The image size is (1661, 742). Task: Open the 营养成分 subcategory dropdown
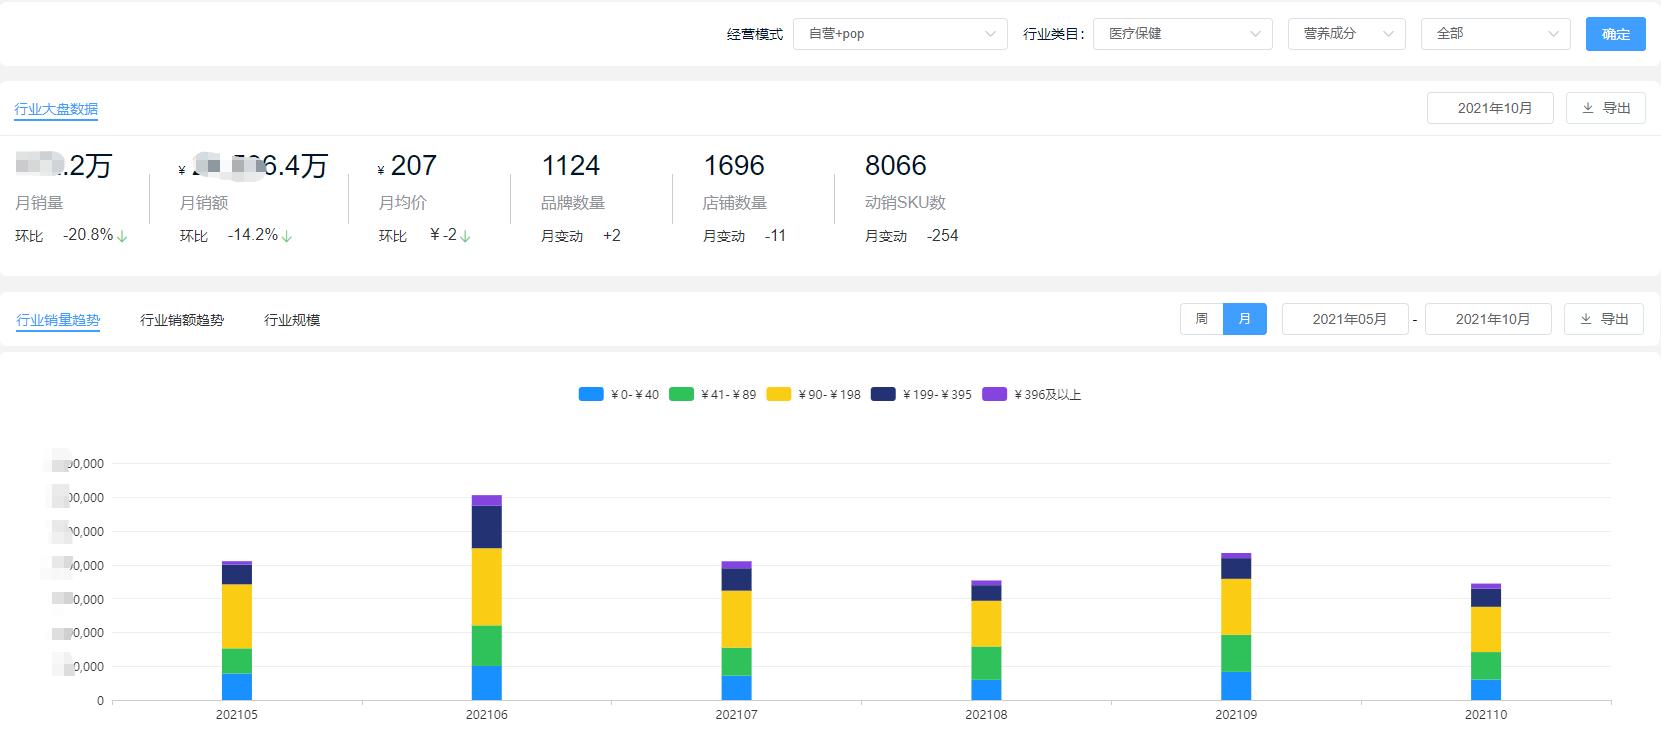click(1347, 34)
